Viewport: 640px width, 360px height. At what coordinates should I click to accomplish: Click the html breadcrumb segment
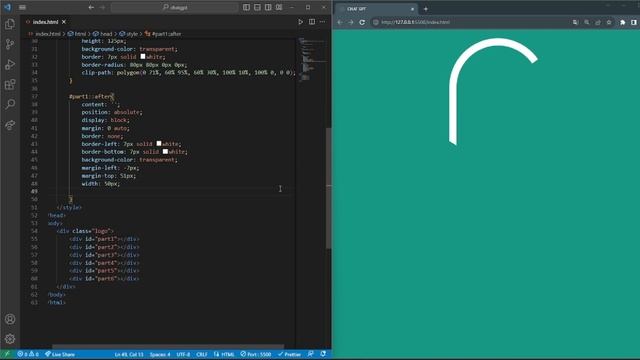coord(77,34)
